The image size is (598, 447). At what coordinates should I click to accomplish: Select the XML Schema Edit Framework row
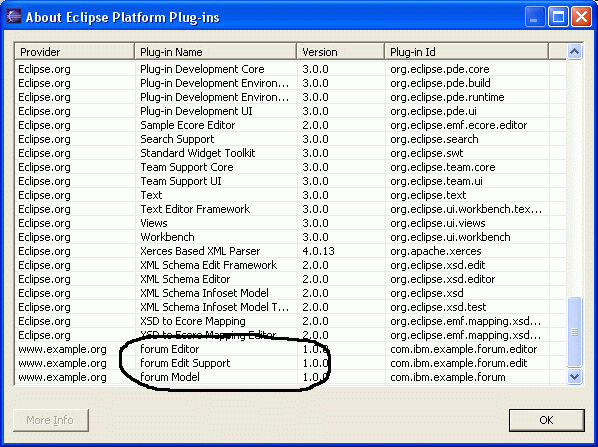pyautogui.click(x=290, y=265)
